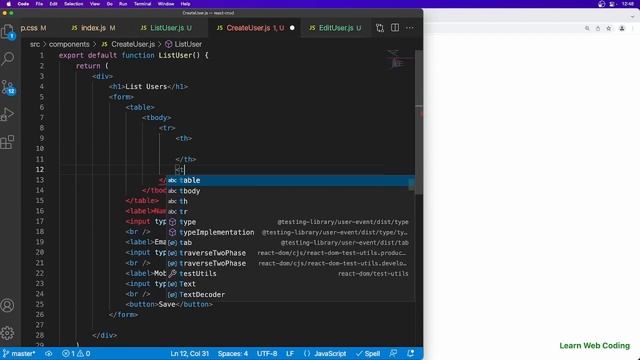
Task: Open the Terminal menu
Action: [x=142, y=4]
